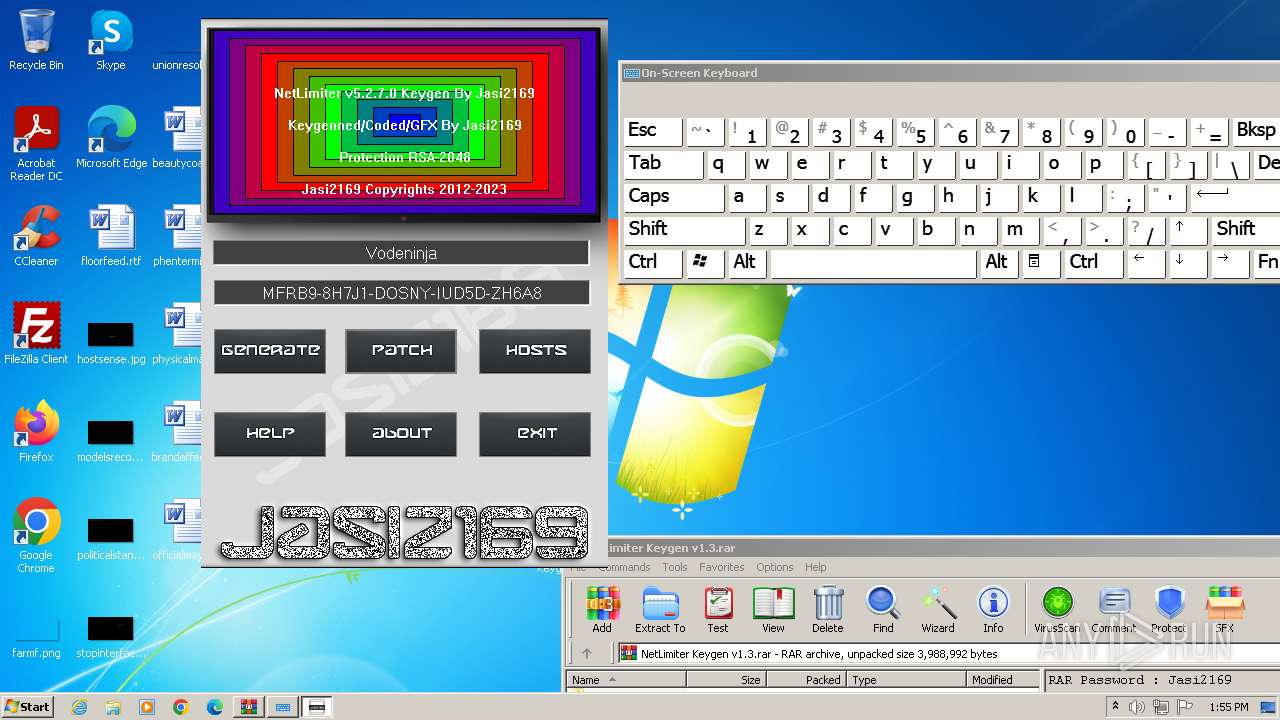Open Google Chrome desktop shortcut
Image resolution: width=1280 pixels, height=720 pixels.
36,536
